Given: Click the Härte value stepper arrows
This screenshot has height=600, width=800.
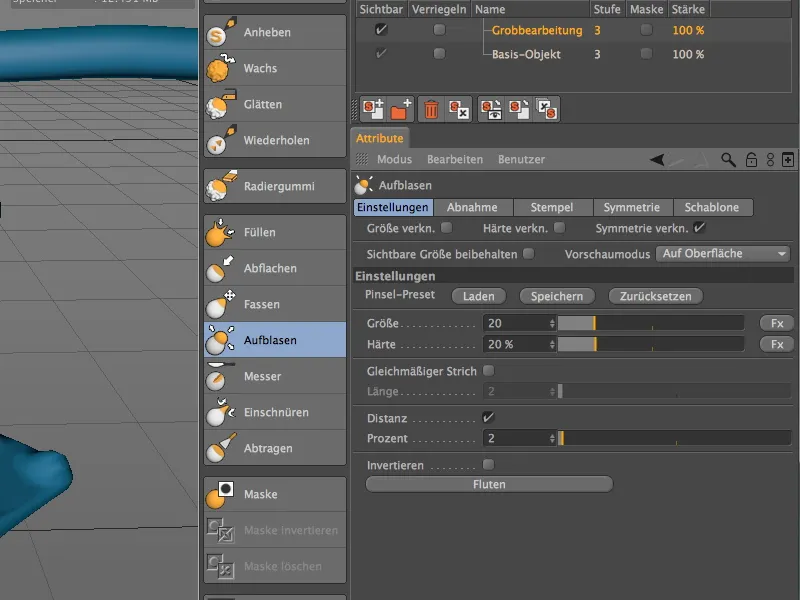Looking at the screenshot, I should [552, 344].
